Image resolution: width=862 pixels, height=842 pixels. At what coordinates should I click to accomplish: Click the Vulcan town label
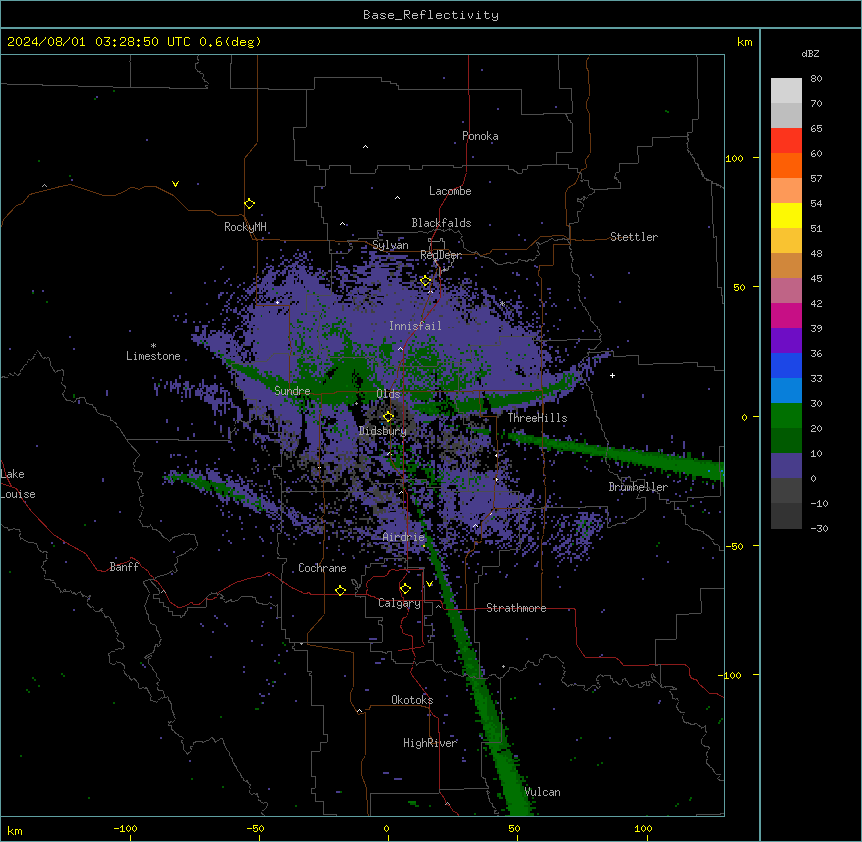pyautogui.click(x=543, y=792)
